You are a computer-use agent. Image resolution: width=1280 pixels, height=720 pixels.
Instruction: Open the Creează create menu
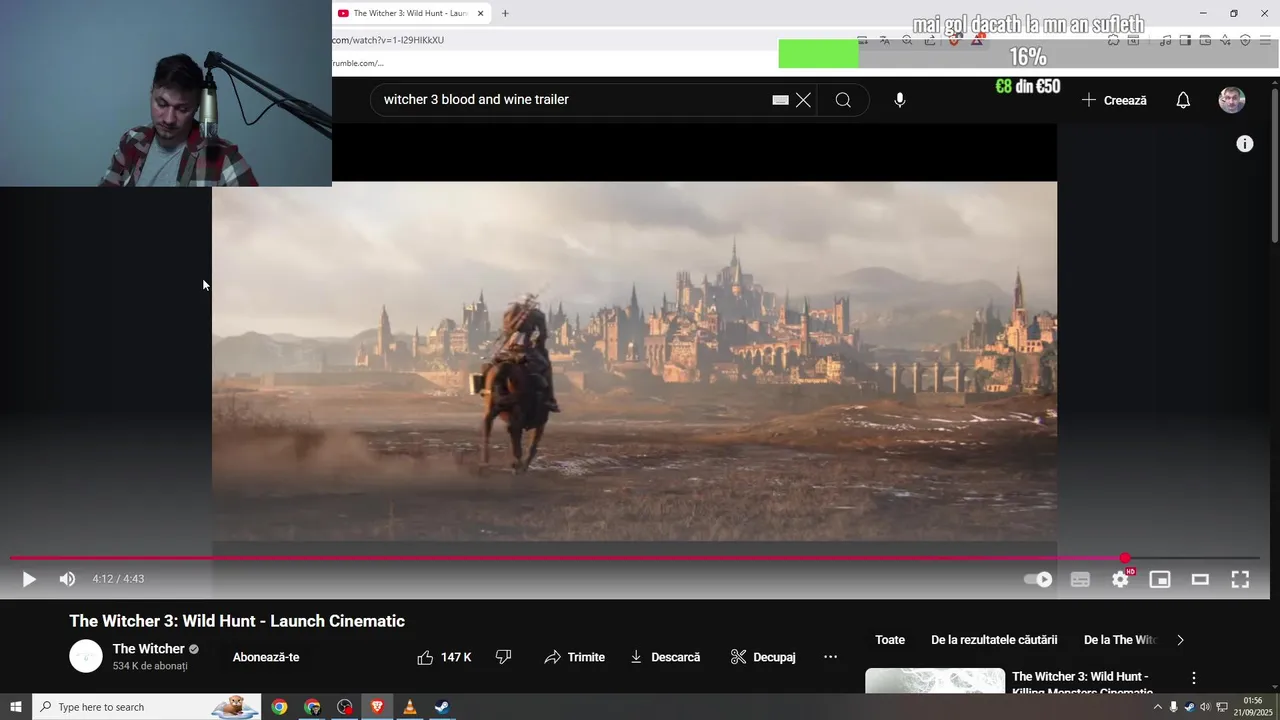[x=1114, y=100]
